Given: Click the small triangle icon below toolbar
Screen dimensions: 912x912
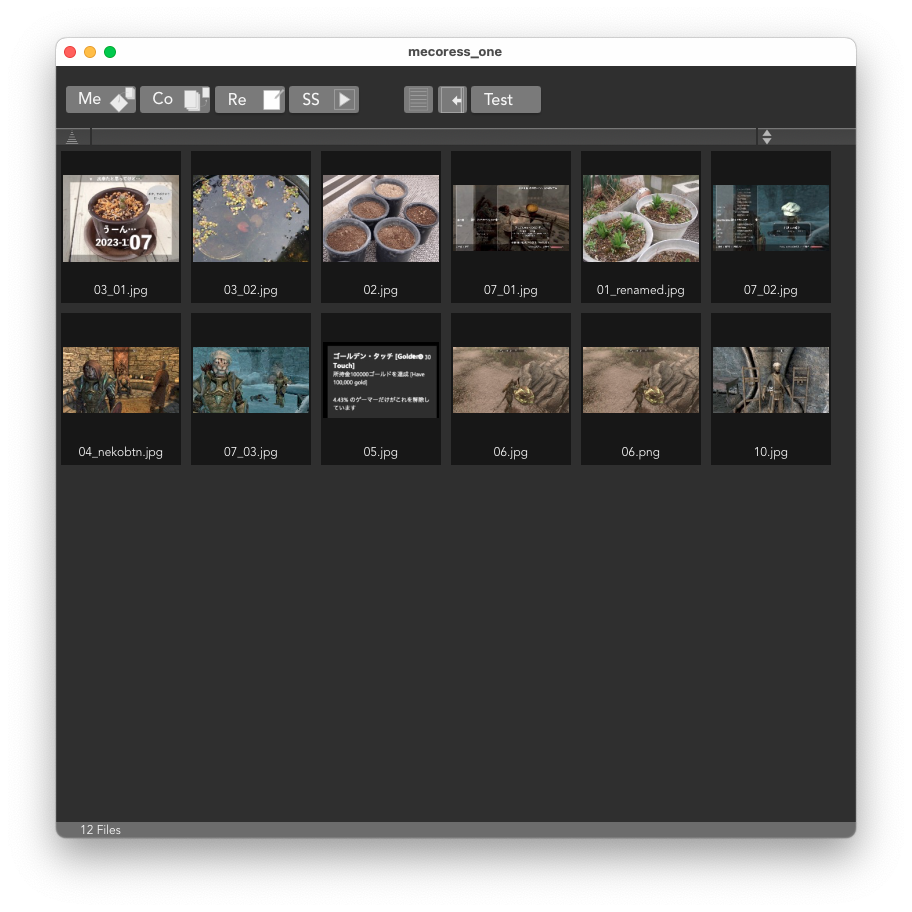Looking at the screenshot, I should pyautogui.click(x=72, y=137).
